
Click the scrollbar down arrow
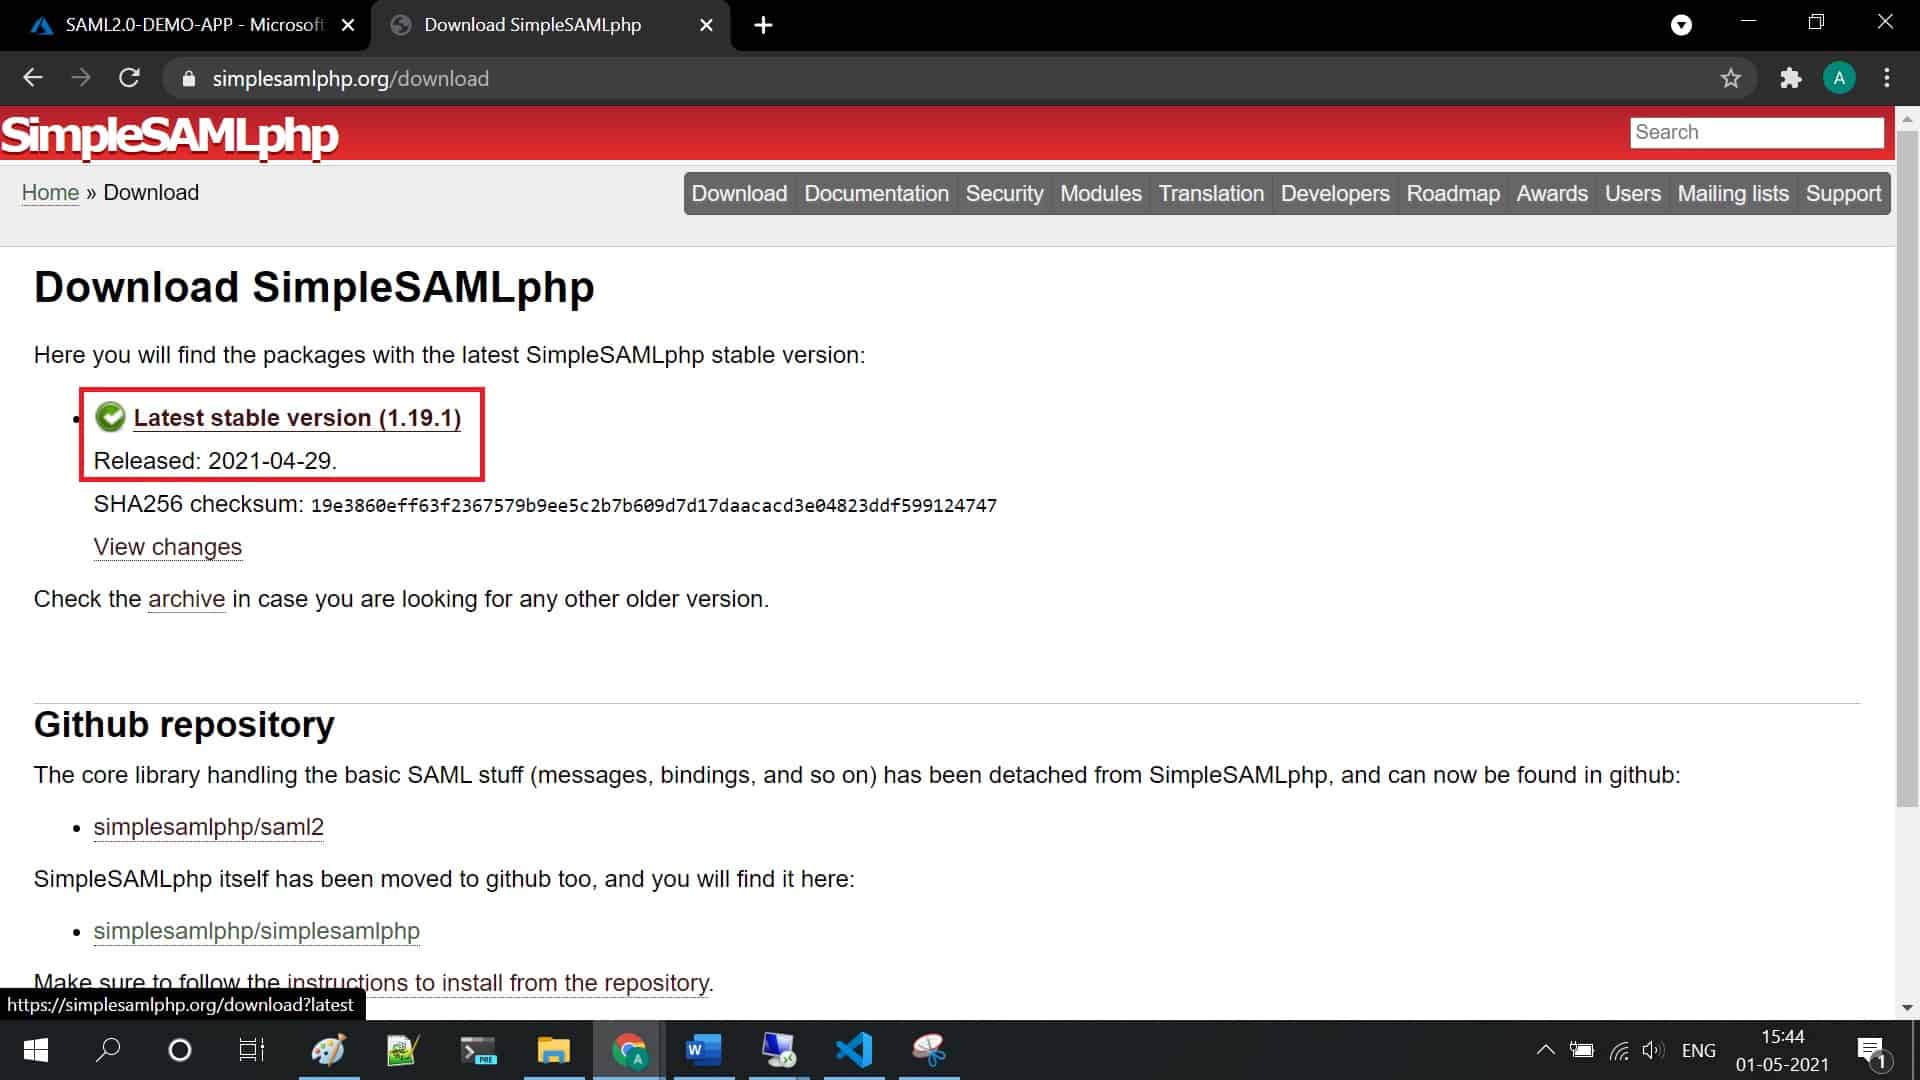click(1907, 1008)
